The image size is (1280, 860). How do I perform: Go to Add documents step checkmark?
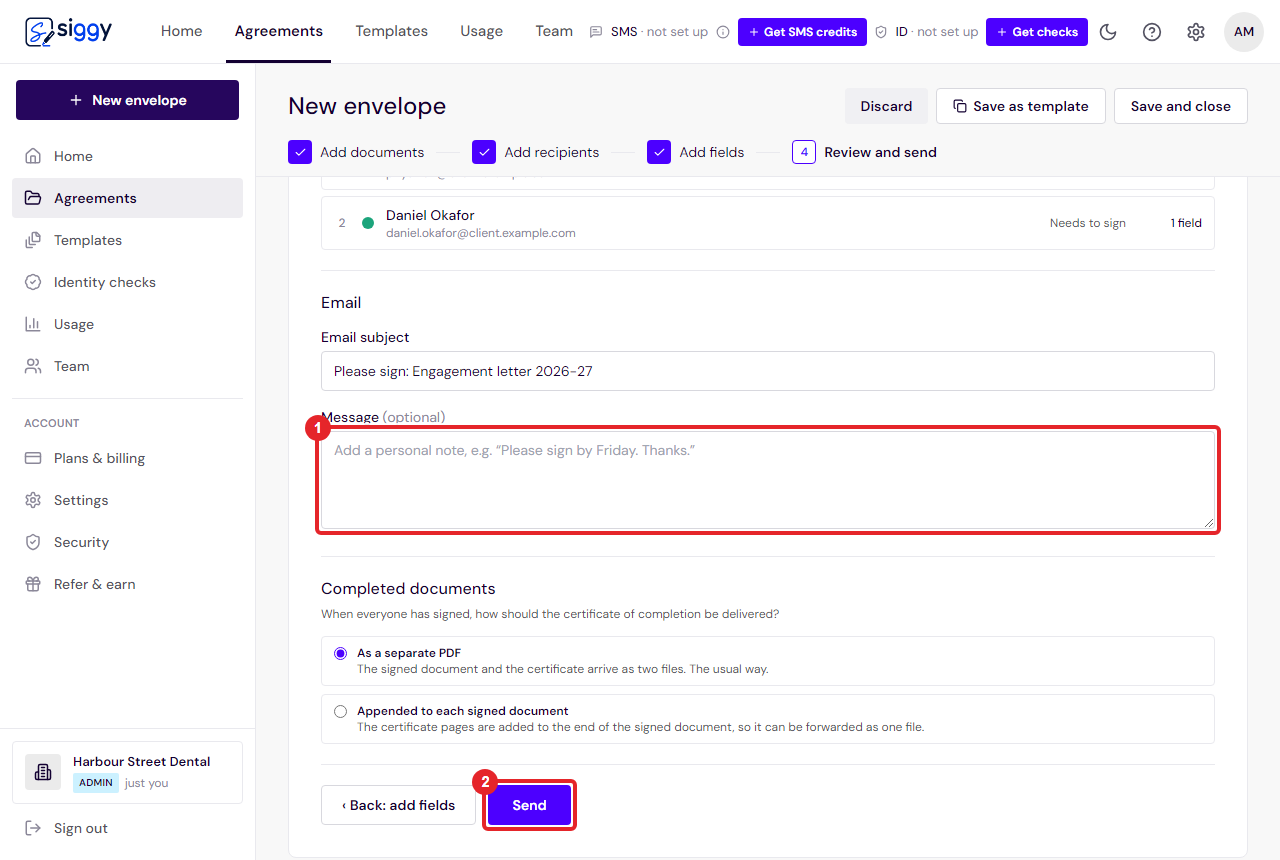(300, 152)
